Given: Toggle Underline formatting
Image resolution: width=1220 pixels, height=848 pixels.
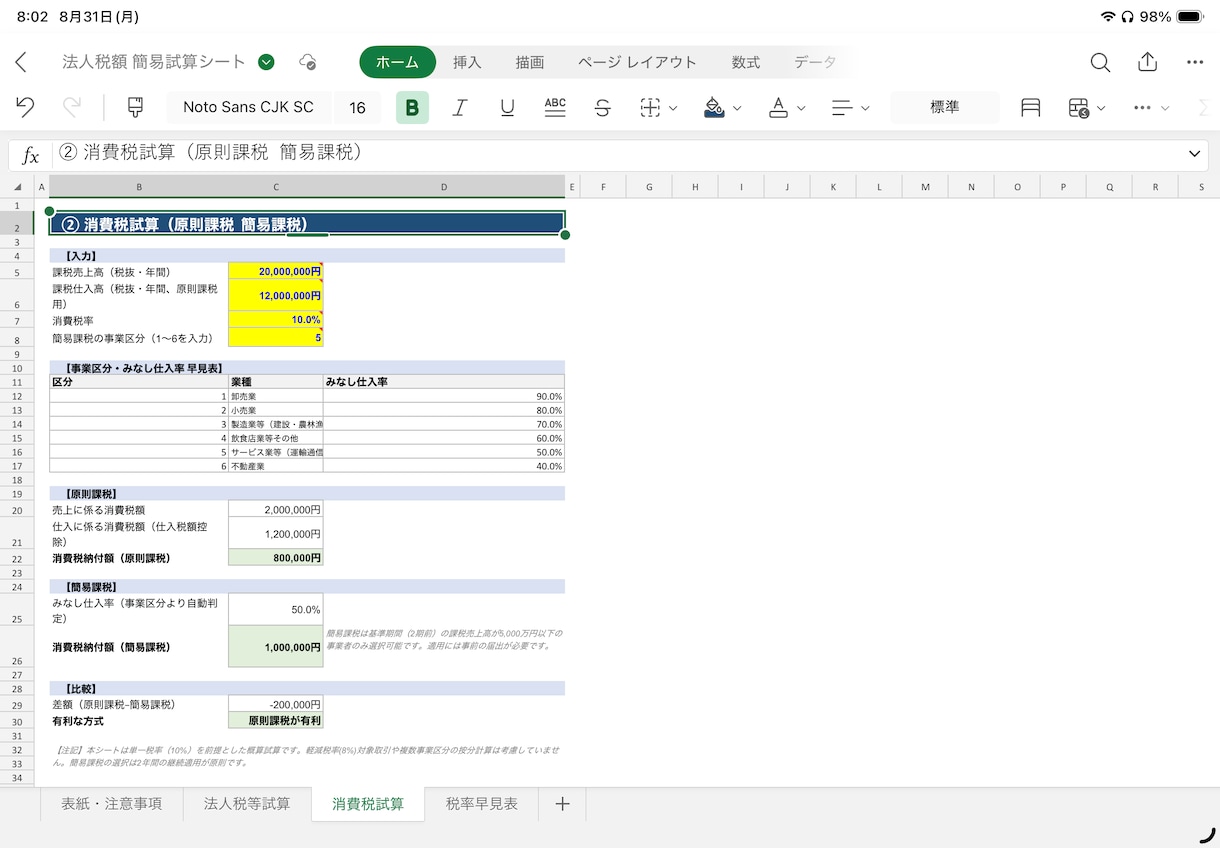Looking at the screenshot, I should pos(507,107).
